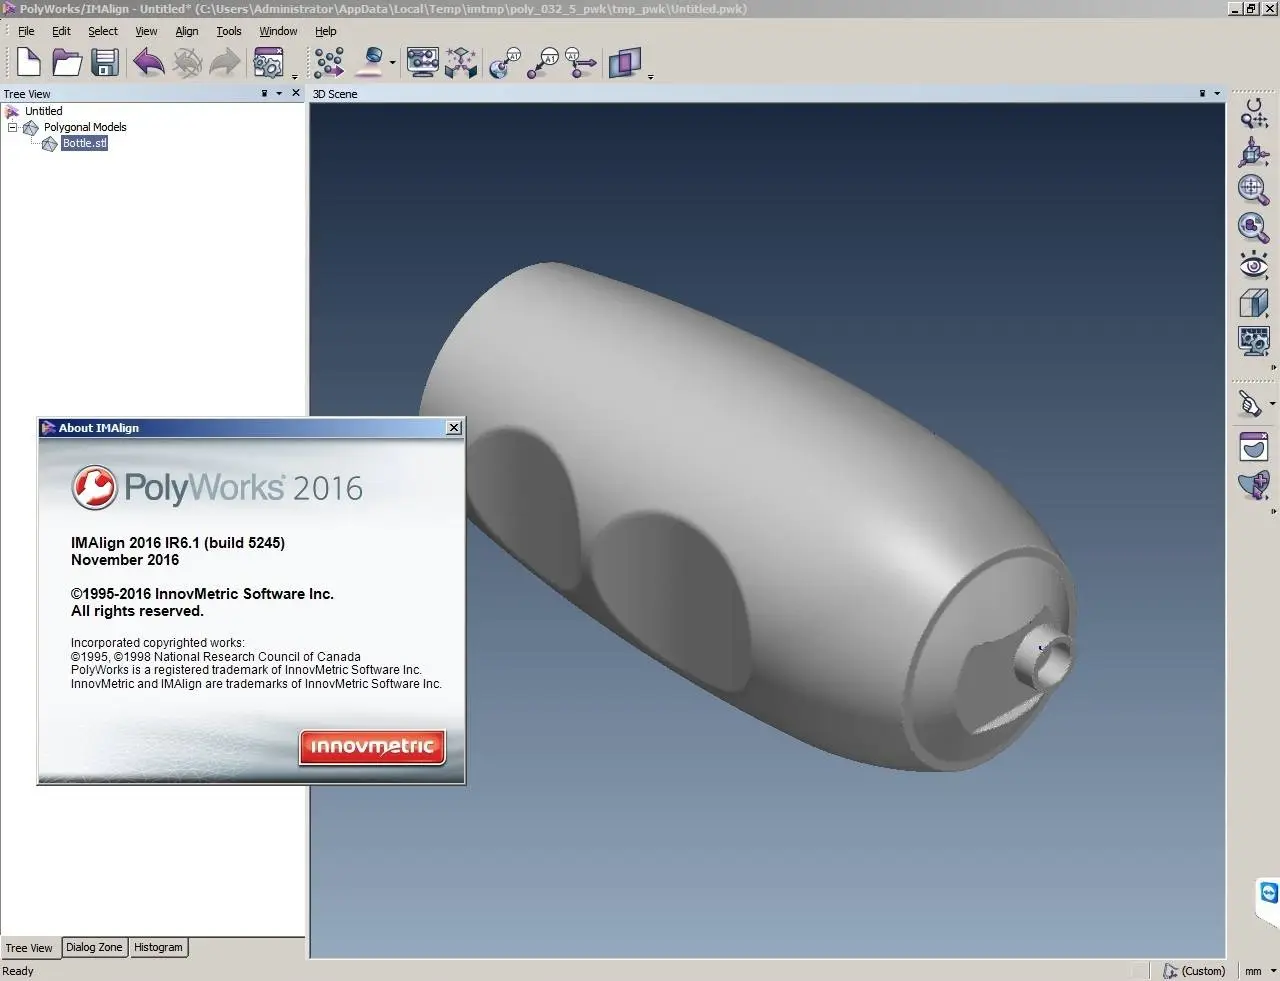1280x981 pixels.
Task: Toggle the eye visibility icon in right toolbar
Action: [1253, 265]
